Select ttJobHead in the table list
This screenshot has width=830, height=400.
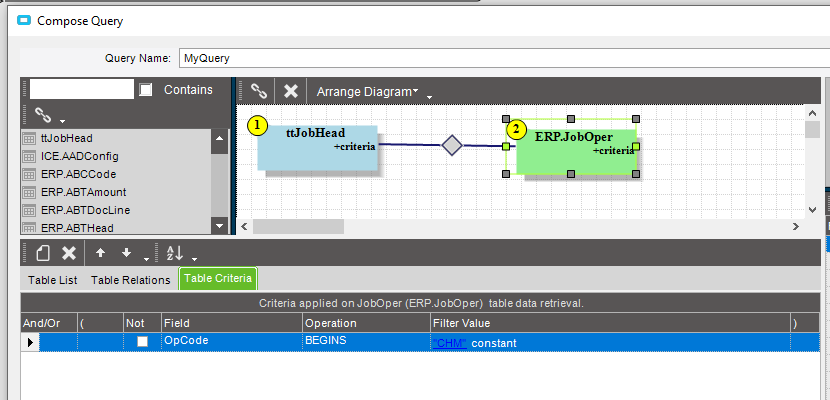[67, 138]
